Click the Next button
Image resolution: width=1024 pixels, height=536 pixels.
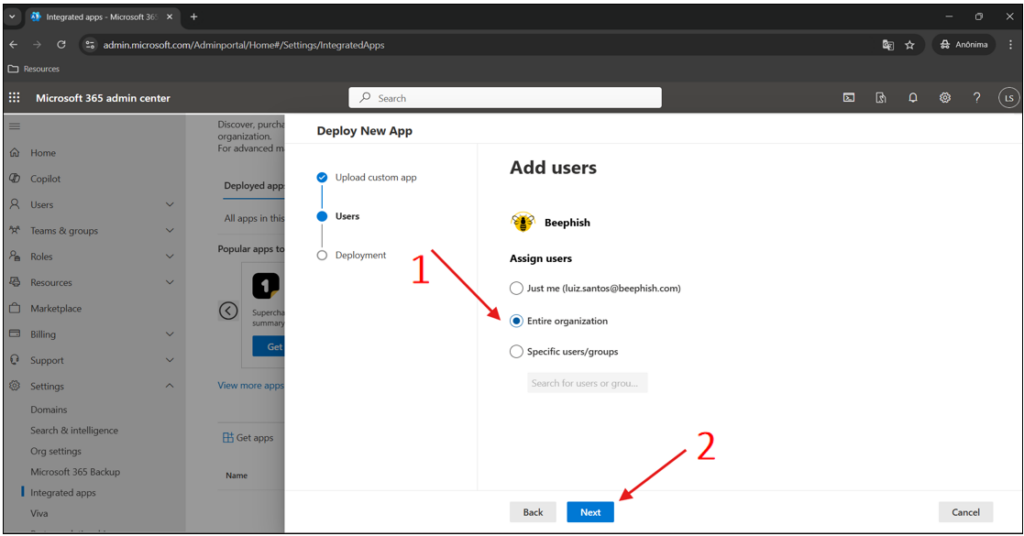pyautogui.click(x=590, y=512)
